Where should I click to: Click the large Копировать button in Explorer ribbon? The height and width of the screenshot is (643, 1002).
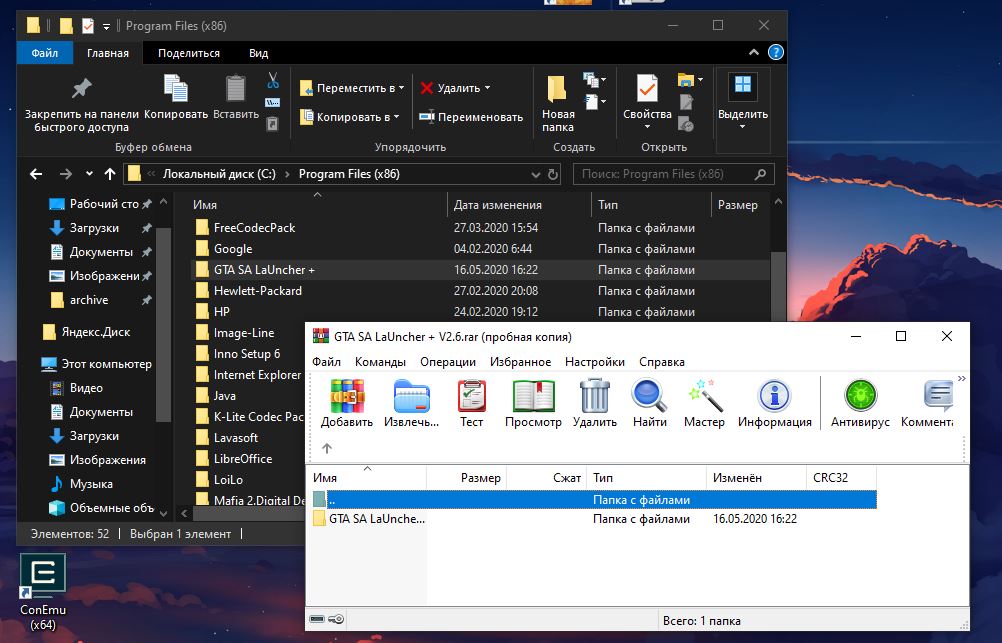point(176,98)
